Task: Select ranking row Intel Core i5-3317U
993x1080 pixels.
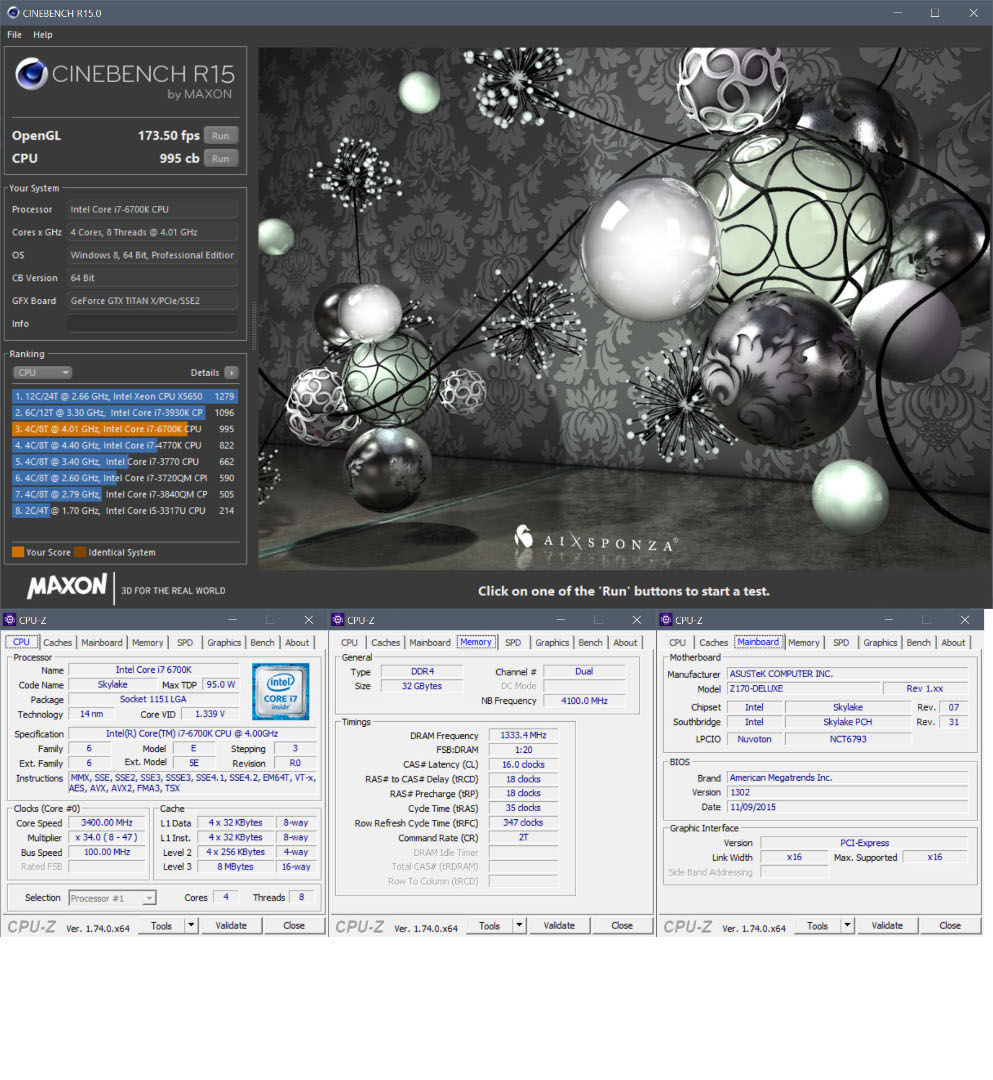Action: pyautogui.click(x=125, y=511)
